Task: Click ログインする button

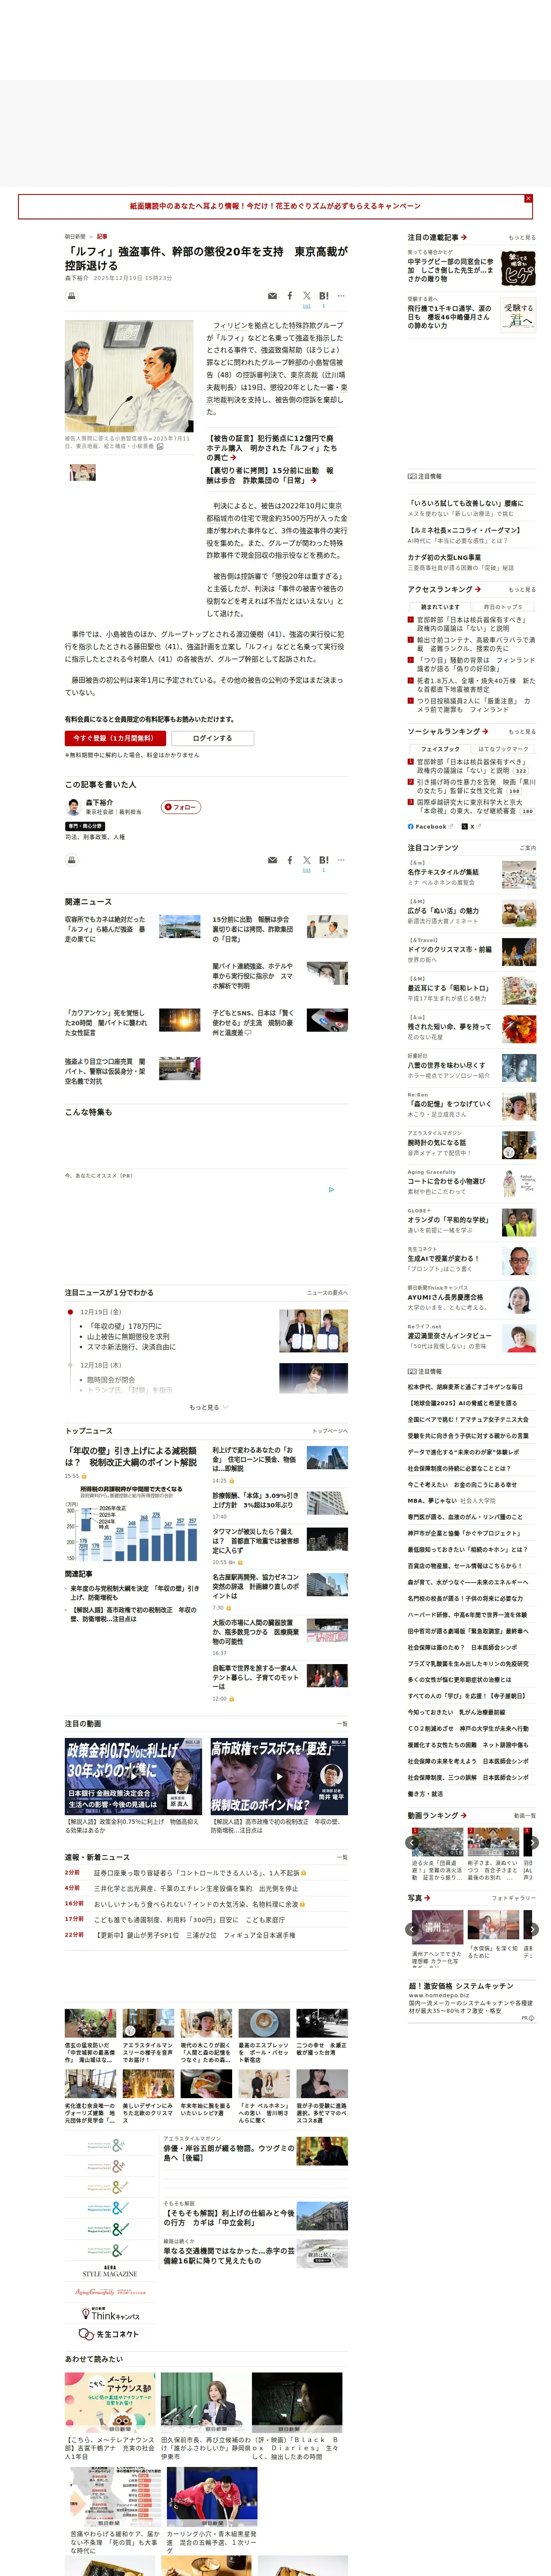Action: point(212,738)
